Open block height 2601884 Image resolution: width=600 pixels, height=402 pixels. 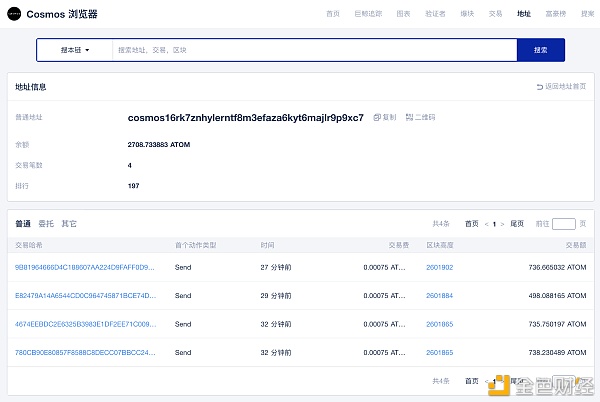pos(440,296)
